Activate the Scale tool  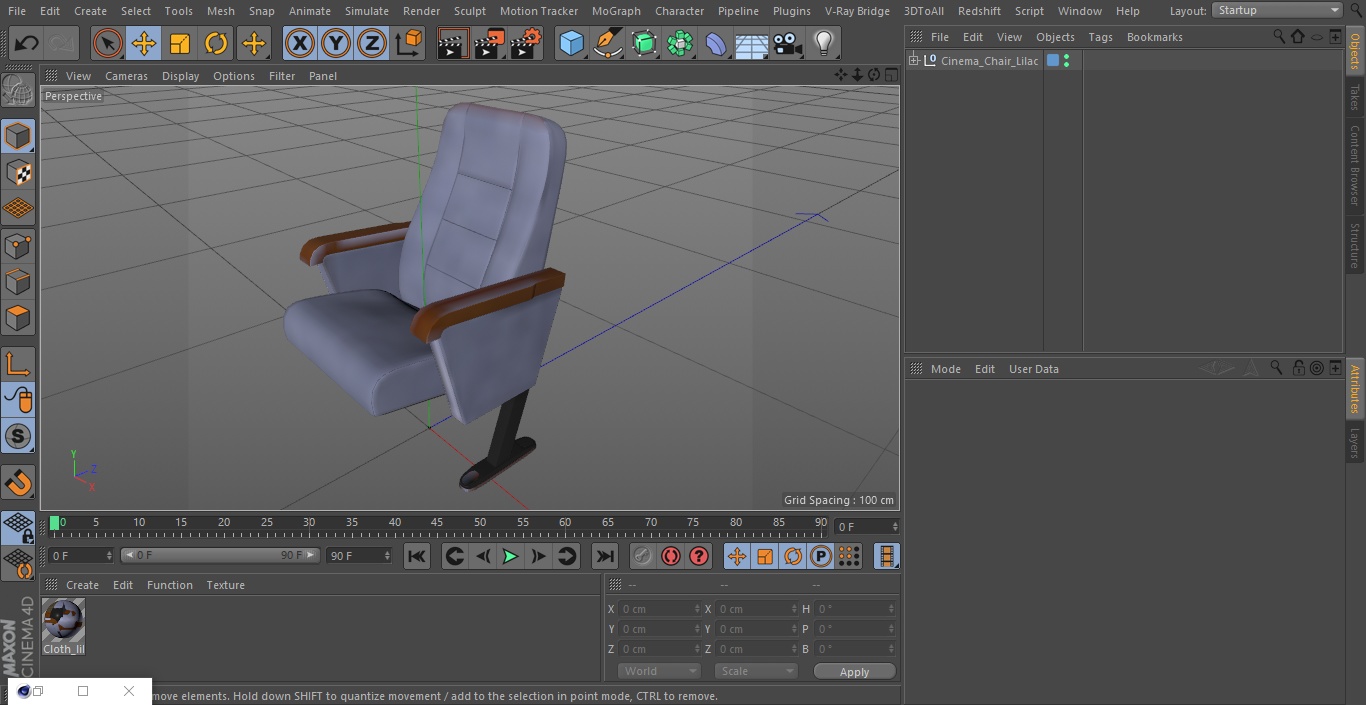coord(180,43)
